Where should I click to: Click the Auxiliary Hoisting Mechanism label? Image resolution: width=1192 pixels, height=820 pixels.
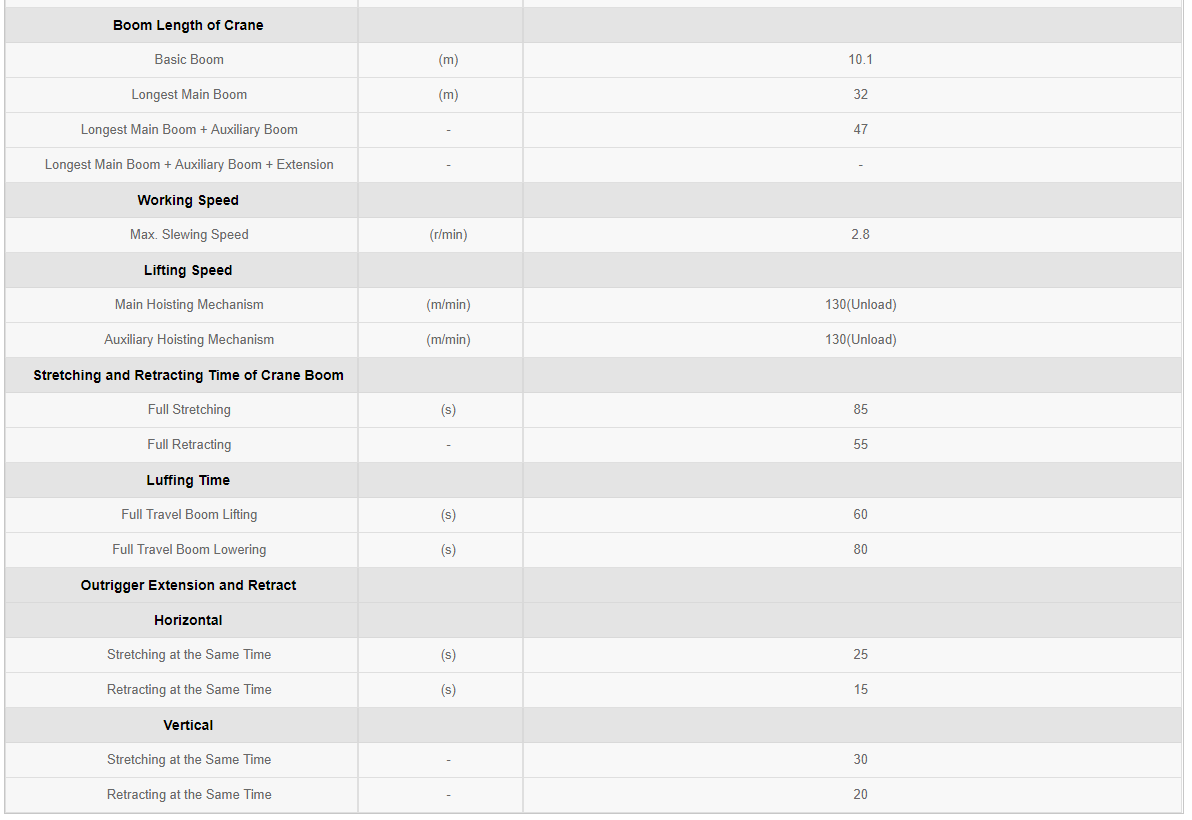click(189, 339)
